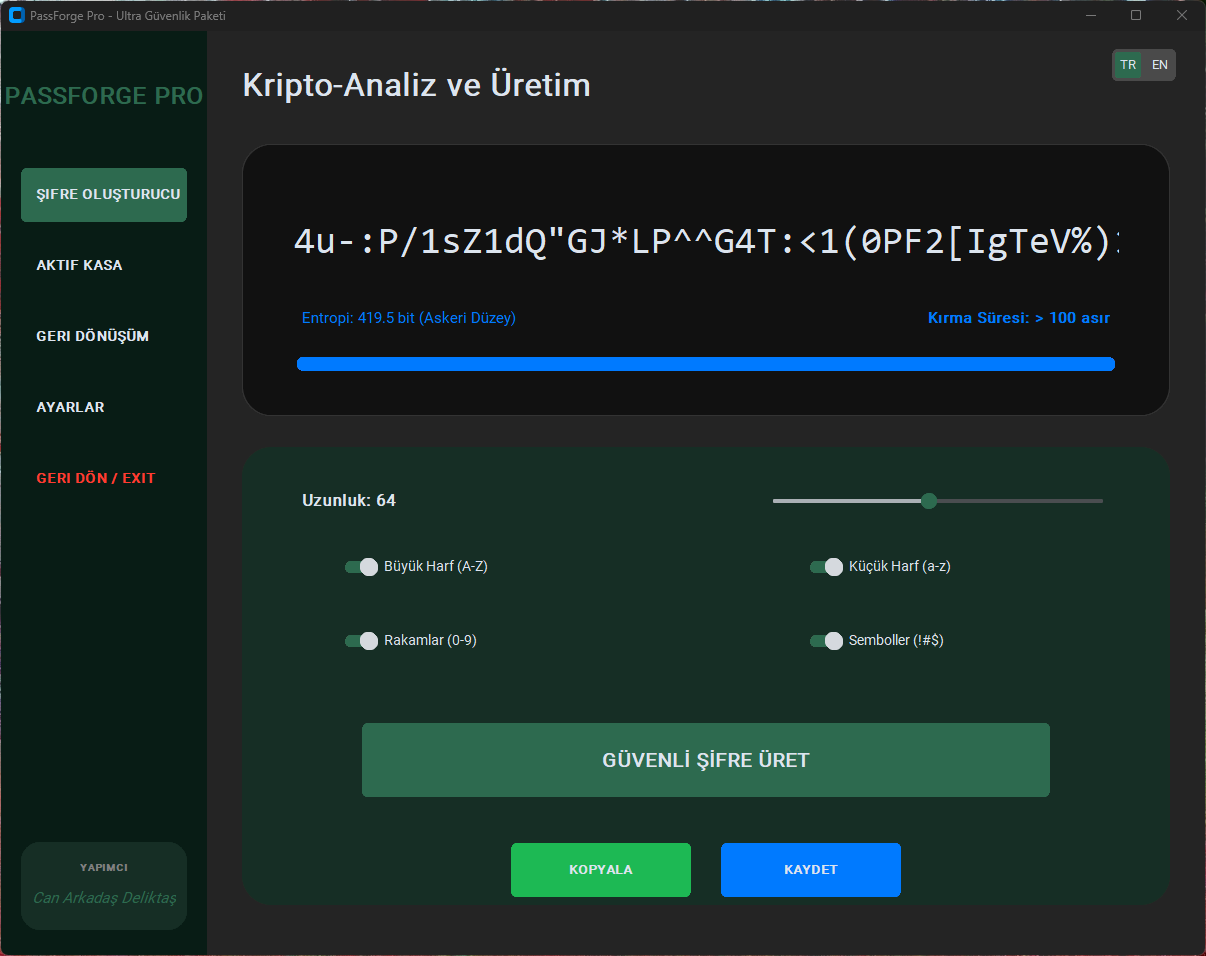Screen dimensions: 1206x956
Task: Click the generated password text field
Action: [x=706, y=242]
